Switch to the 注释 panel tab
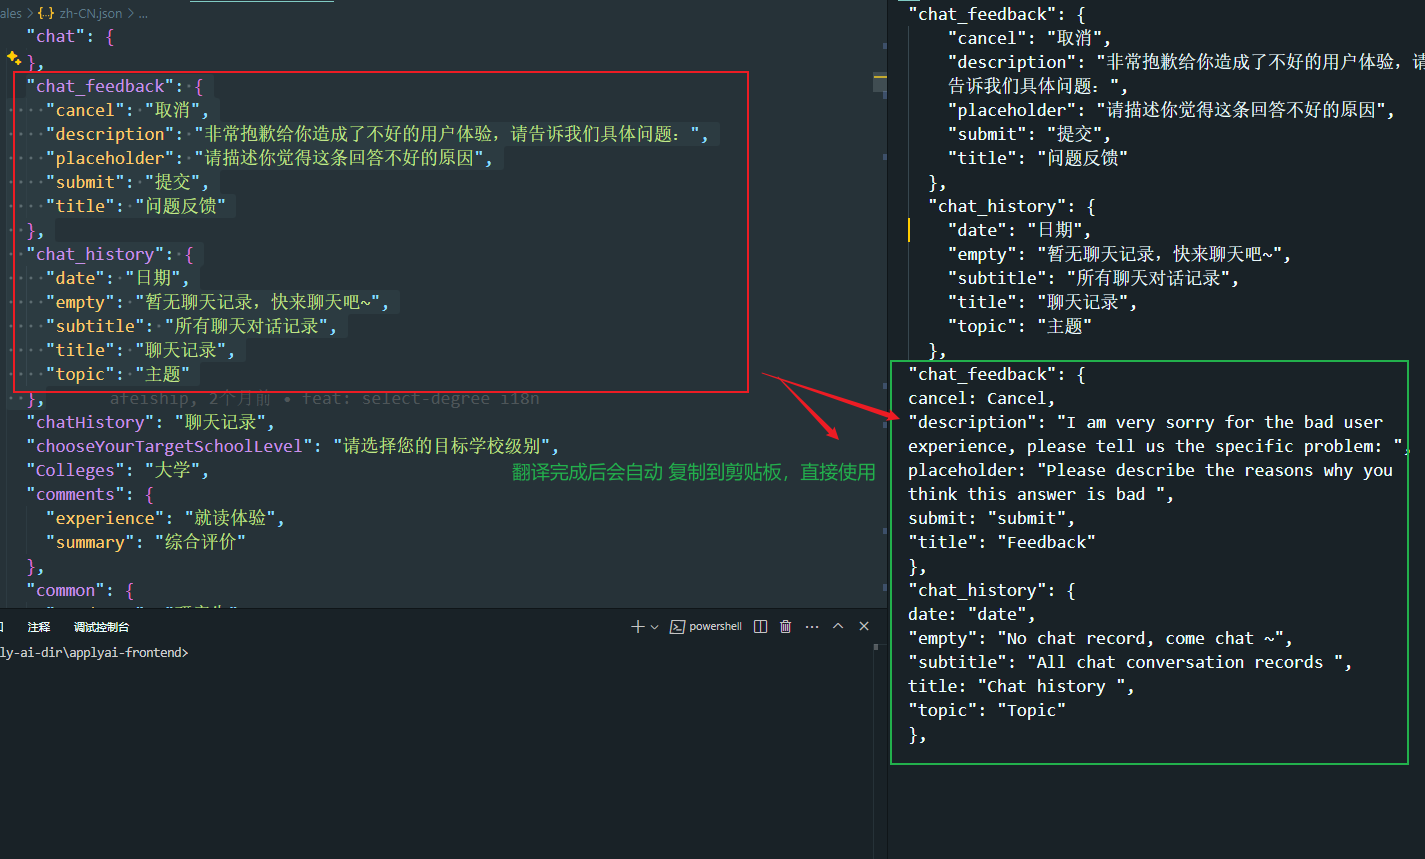This screenshot has height=859, width=1425. [x=39, y=627]
